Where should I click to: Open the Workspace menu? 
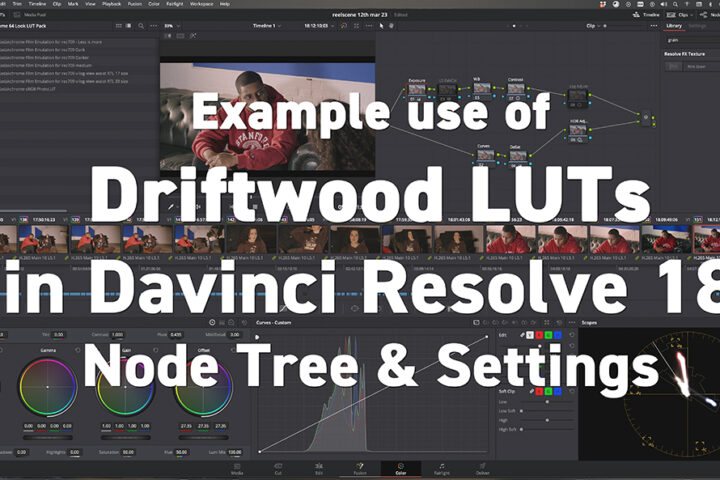click(201, 4)
